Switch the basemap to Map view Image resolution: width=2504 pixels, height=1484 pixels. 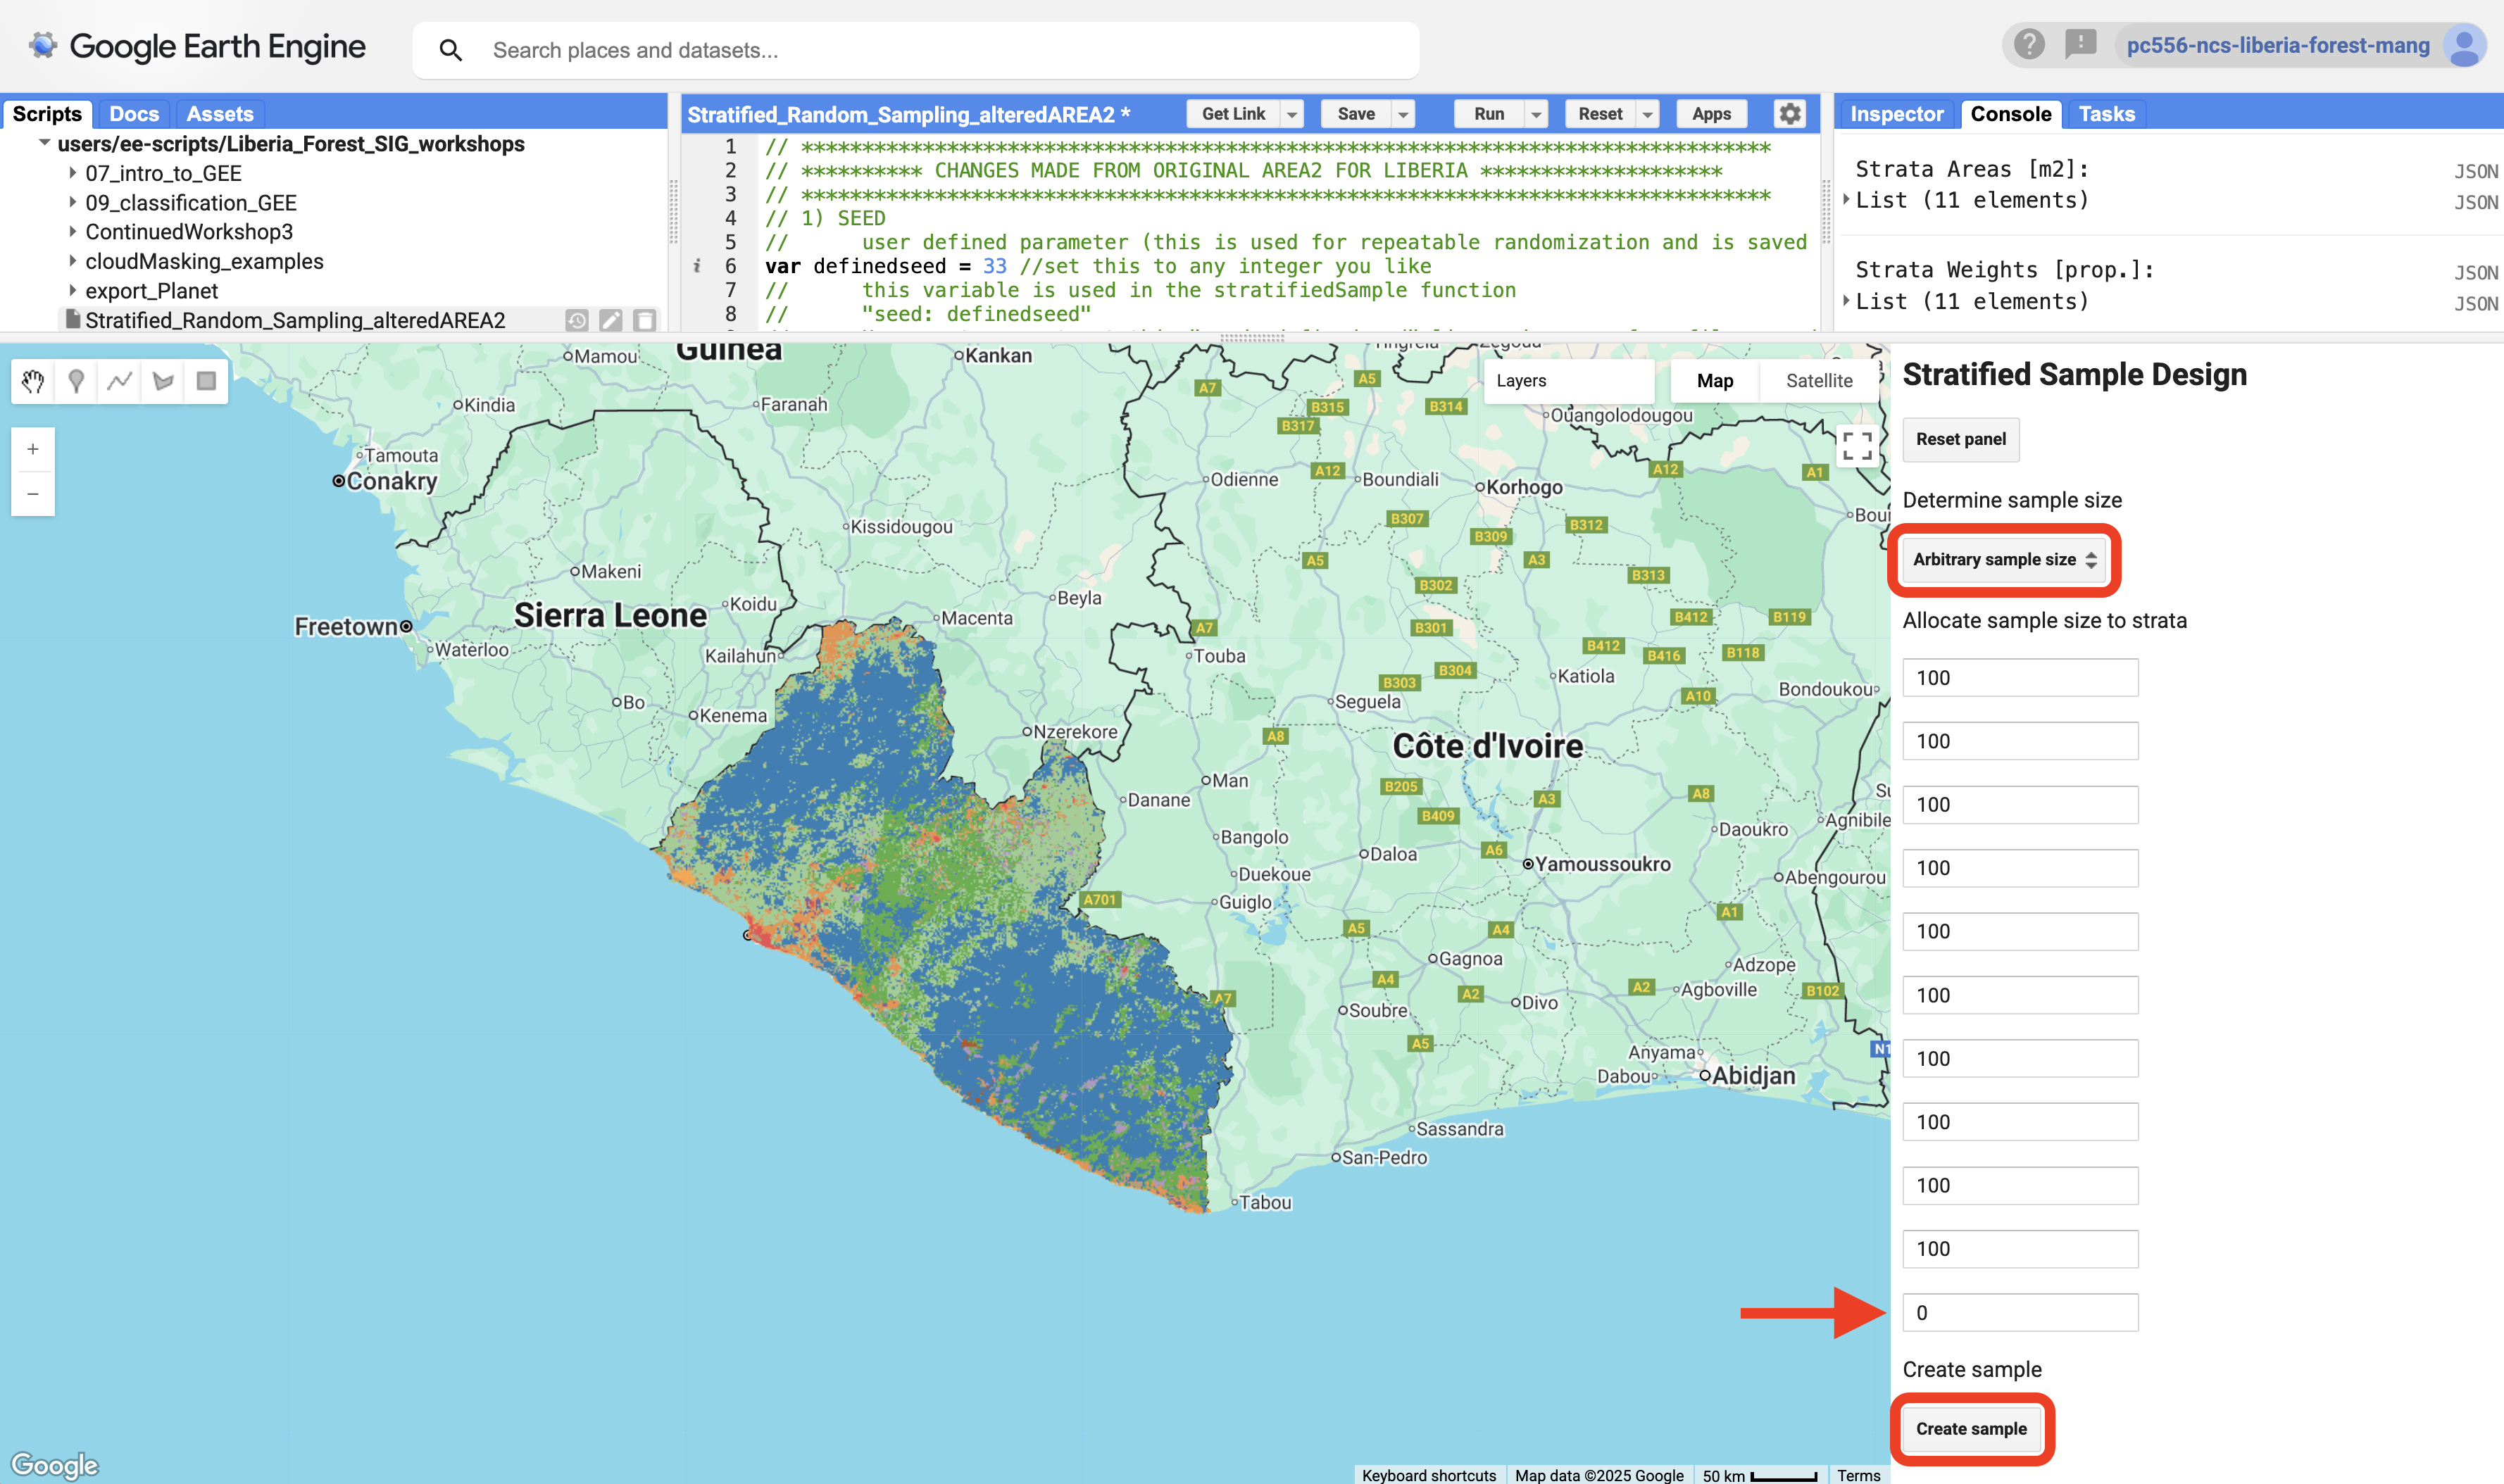(x=1715, y=381)
